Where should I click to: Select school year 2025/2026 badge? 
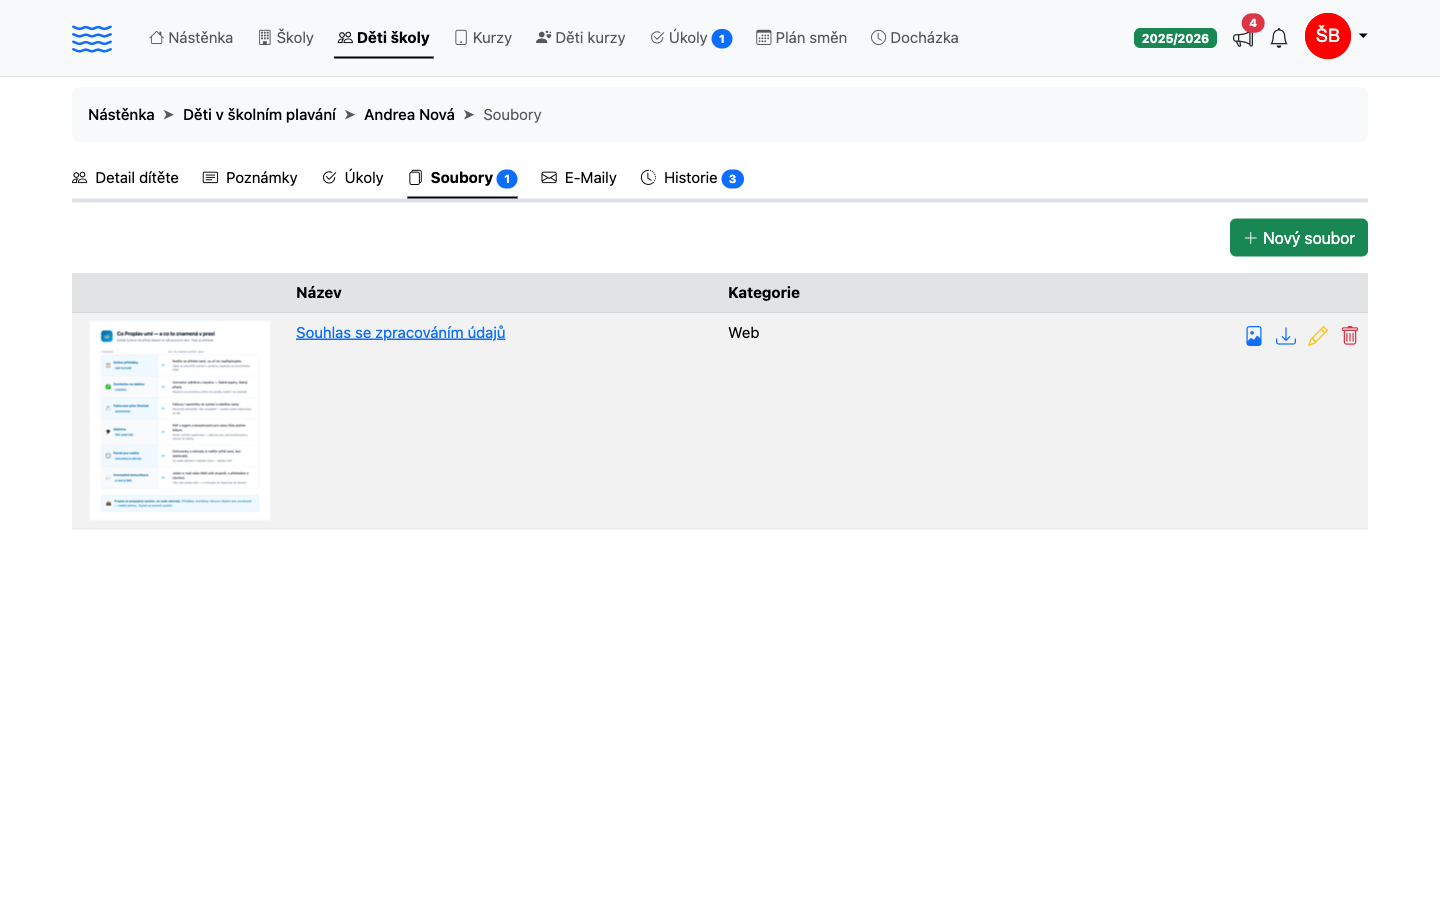[x=1175, y=38]
